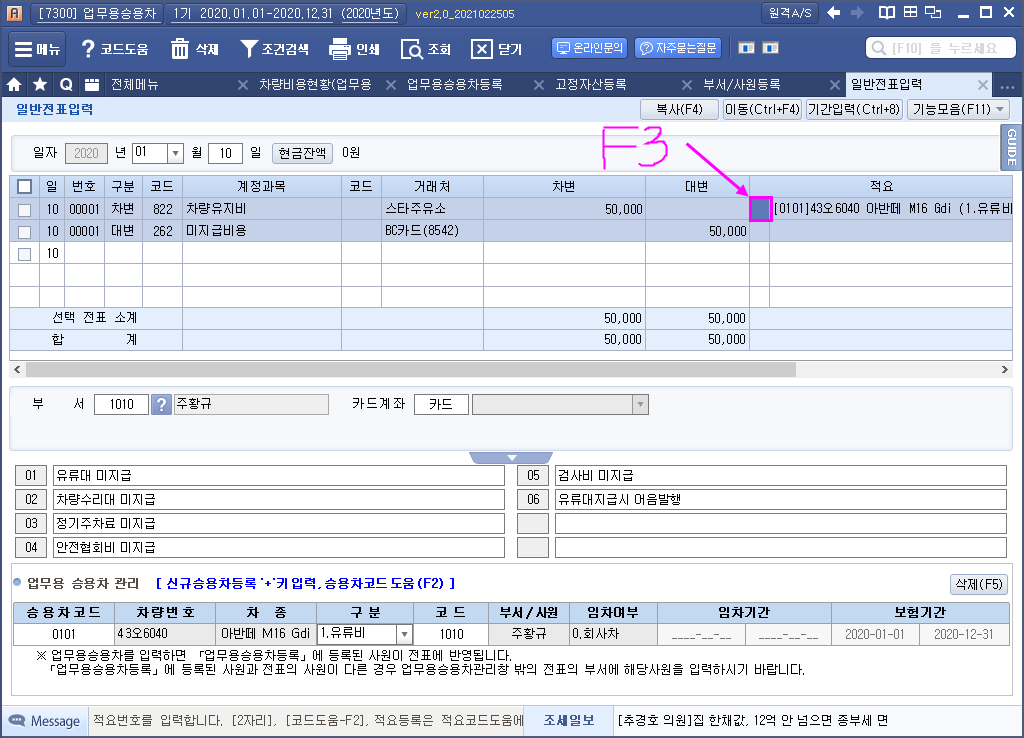Click the favorites star icon
1024x738 pixels.
click(x=40, y=84)
